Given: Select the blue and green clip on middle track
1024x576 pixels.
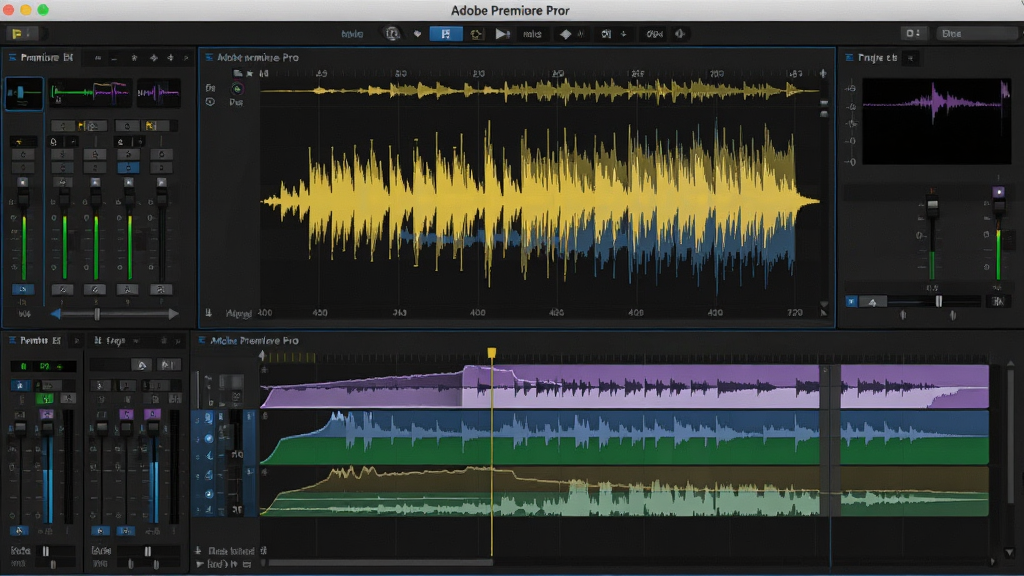Looking at the screenshot, I should (x=624, y=438).
